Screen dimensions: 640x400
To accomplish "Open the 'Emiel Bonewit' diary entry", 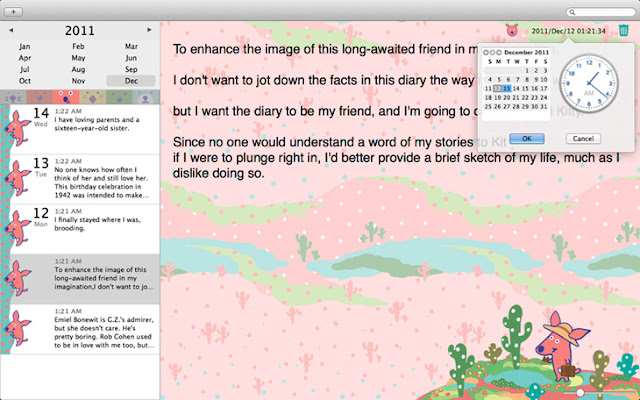I will [x=80, y=329].
